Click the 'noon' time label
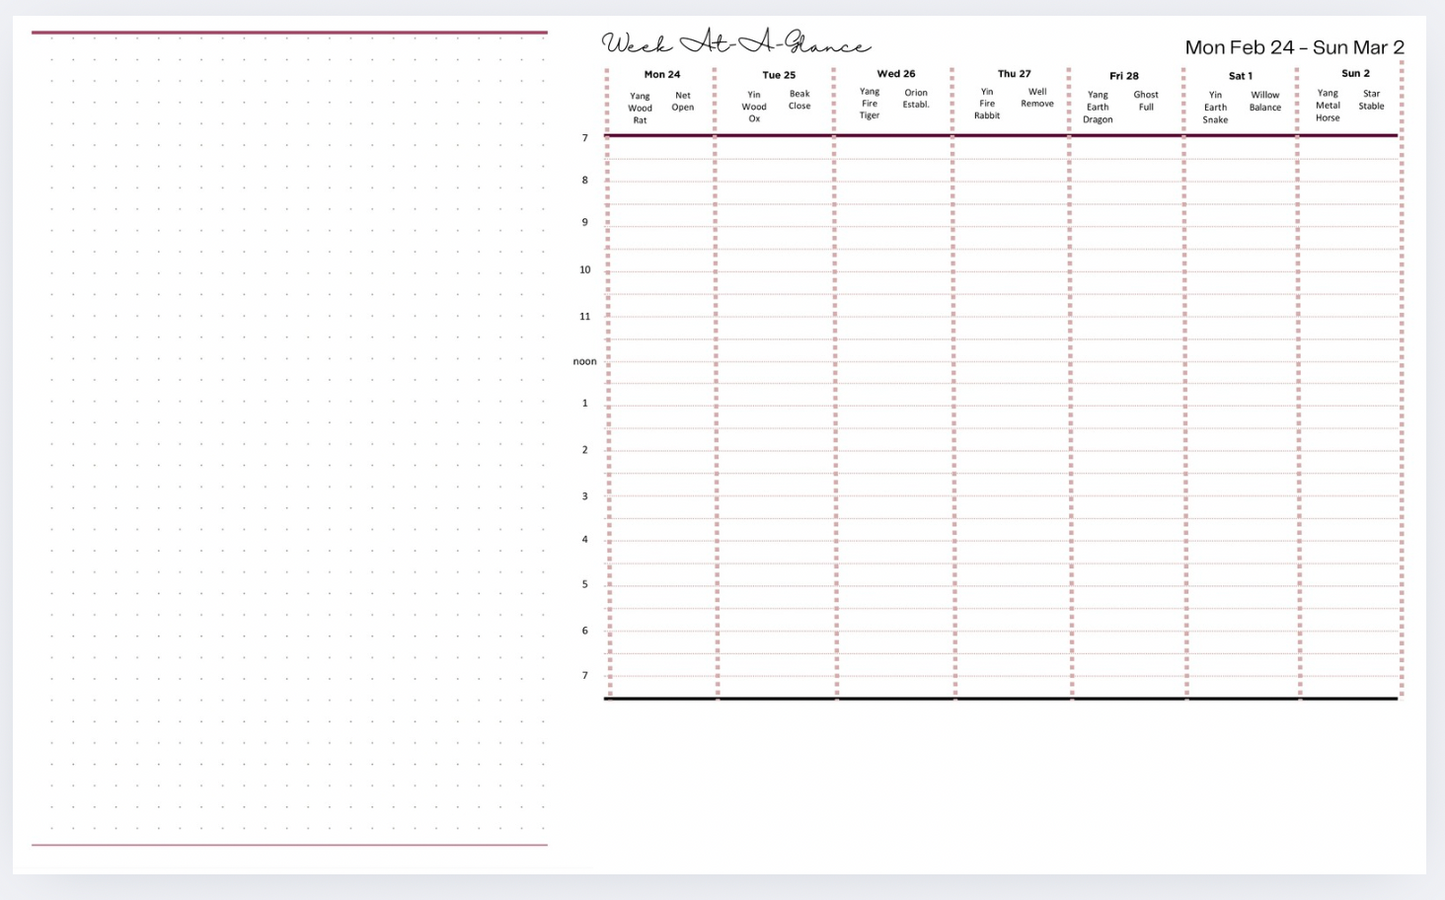 [585, 361]
